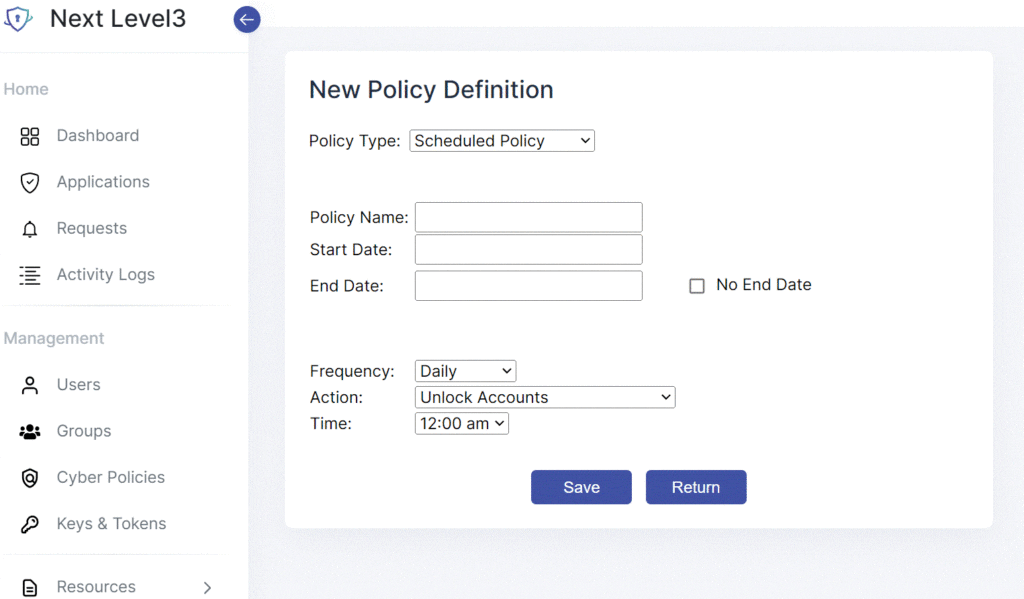The image size is (1024, 599).
Task: Open the Time dropdown showing 12:00 am
Action: point(461,423)
